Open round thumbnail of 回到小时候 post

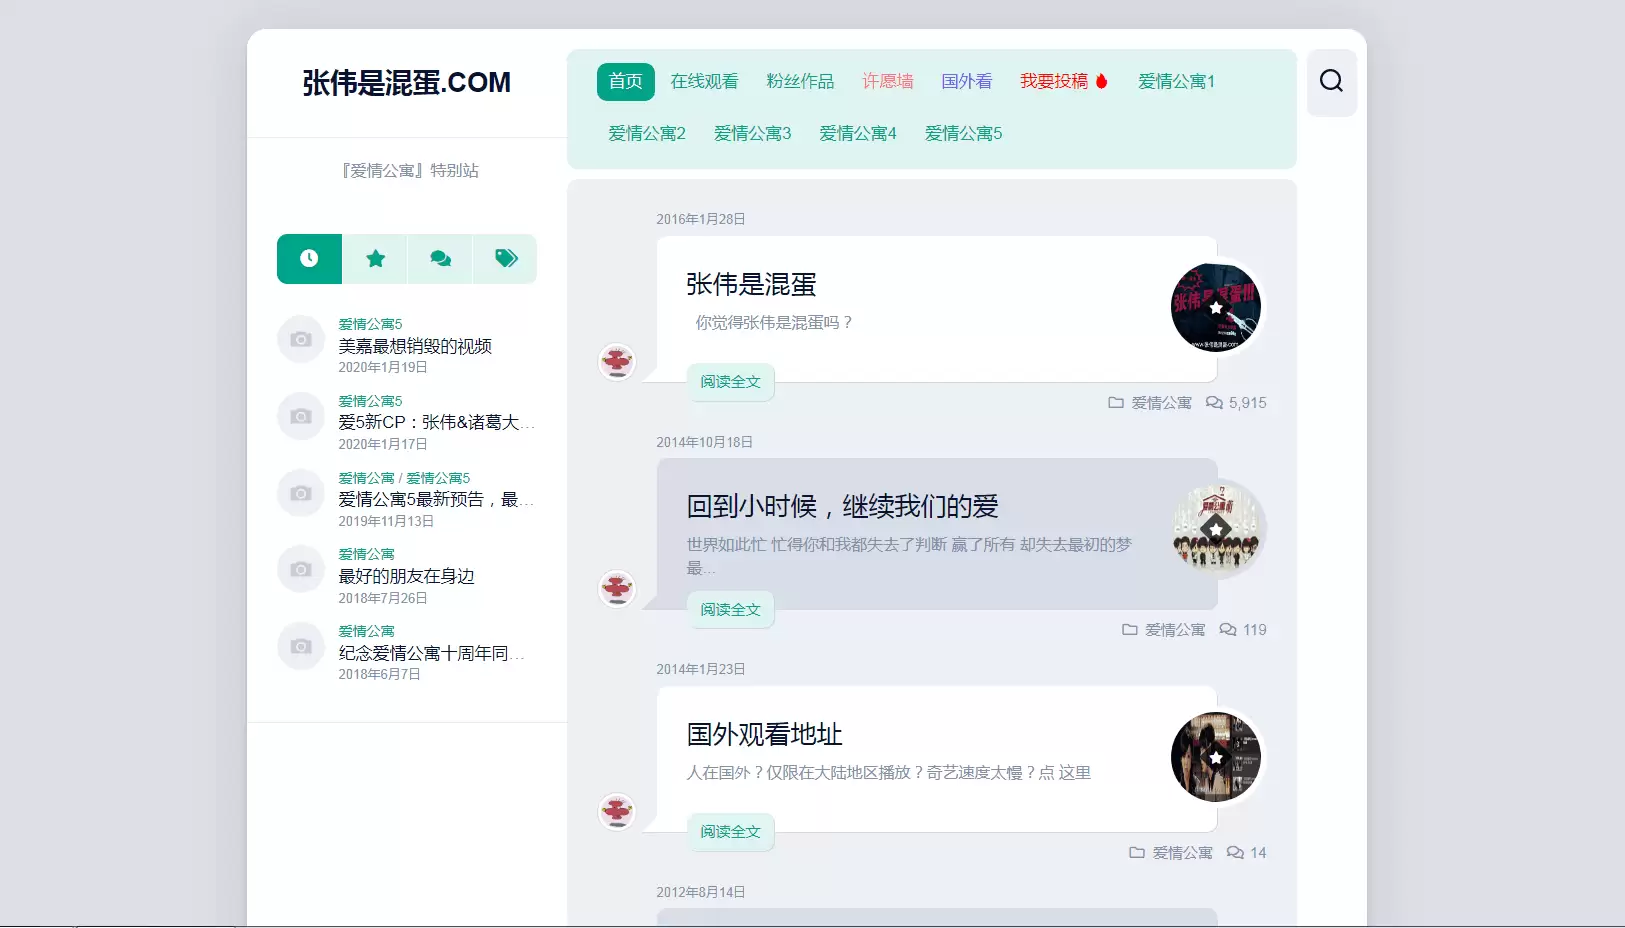point(1216,530)
